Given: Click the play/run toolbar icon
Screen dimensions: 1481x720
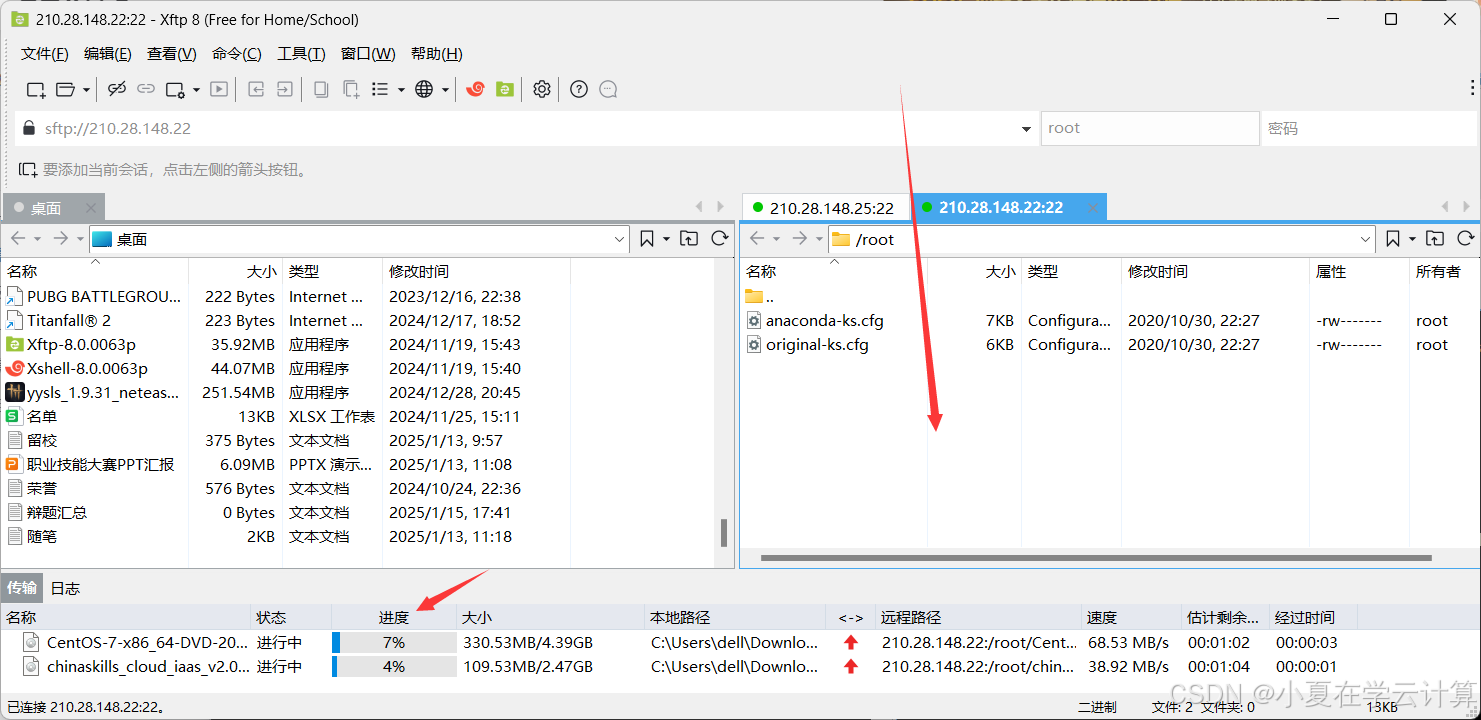Looking at the screenshot, I should (x=219, y=89).
